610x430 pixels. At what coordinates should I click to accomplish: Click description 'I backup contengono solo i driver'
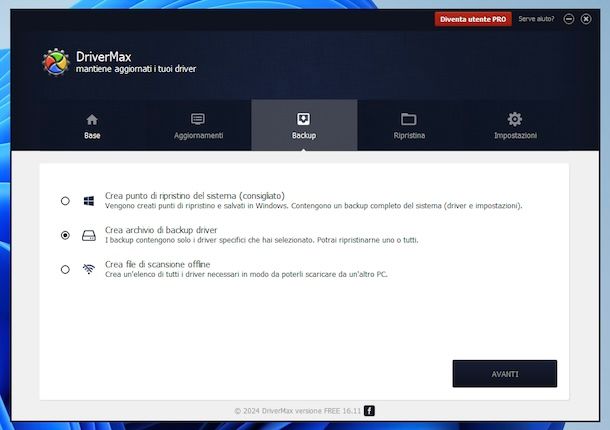(261, 240)
